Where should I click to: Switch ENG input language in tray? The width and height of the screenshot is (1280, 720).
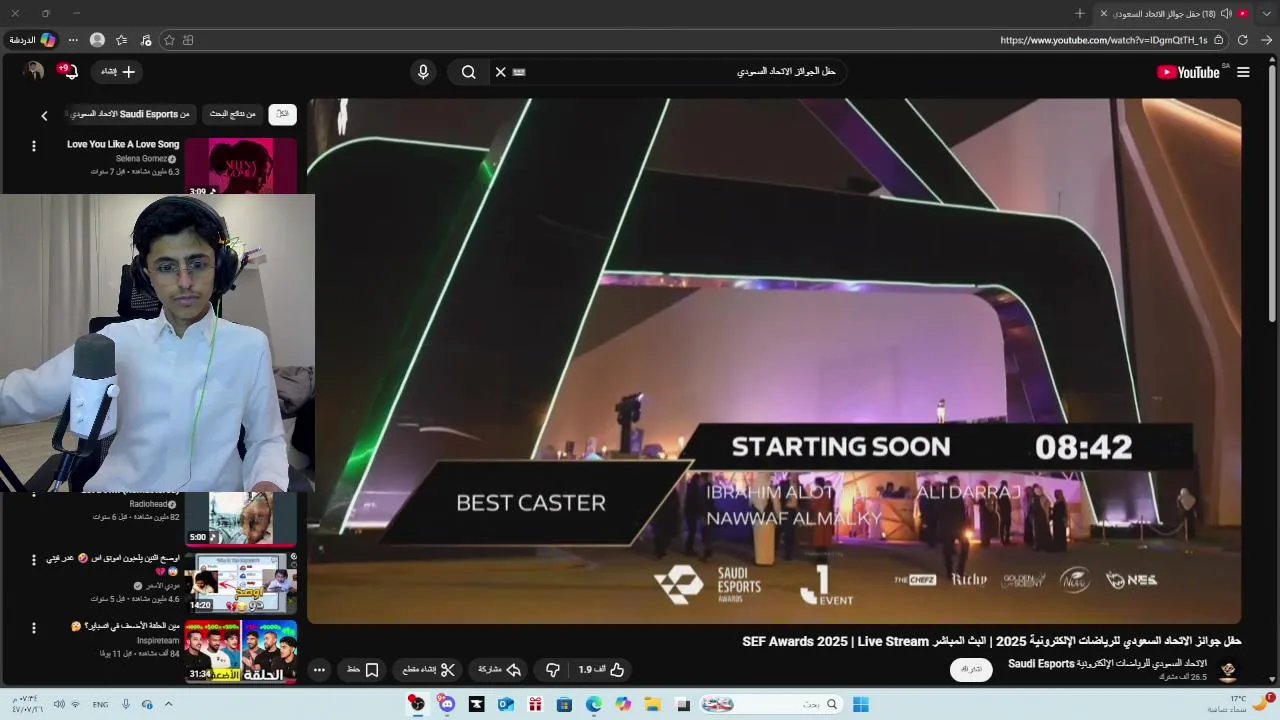(x=101, y=704)
